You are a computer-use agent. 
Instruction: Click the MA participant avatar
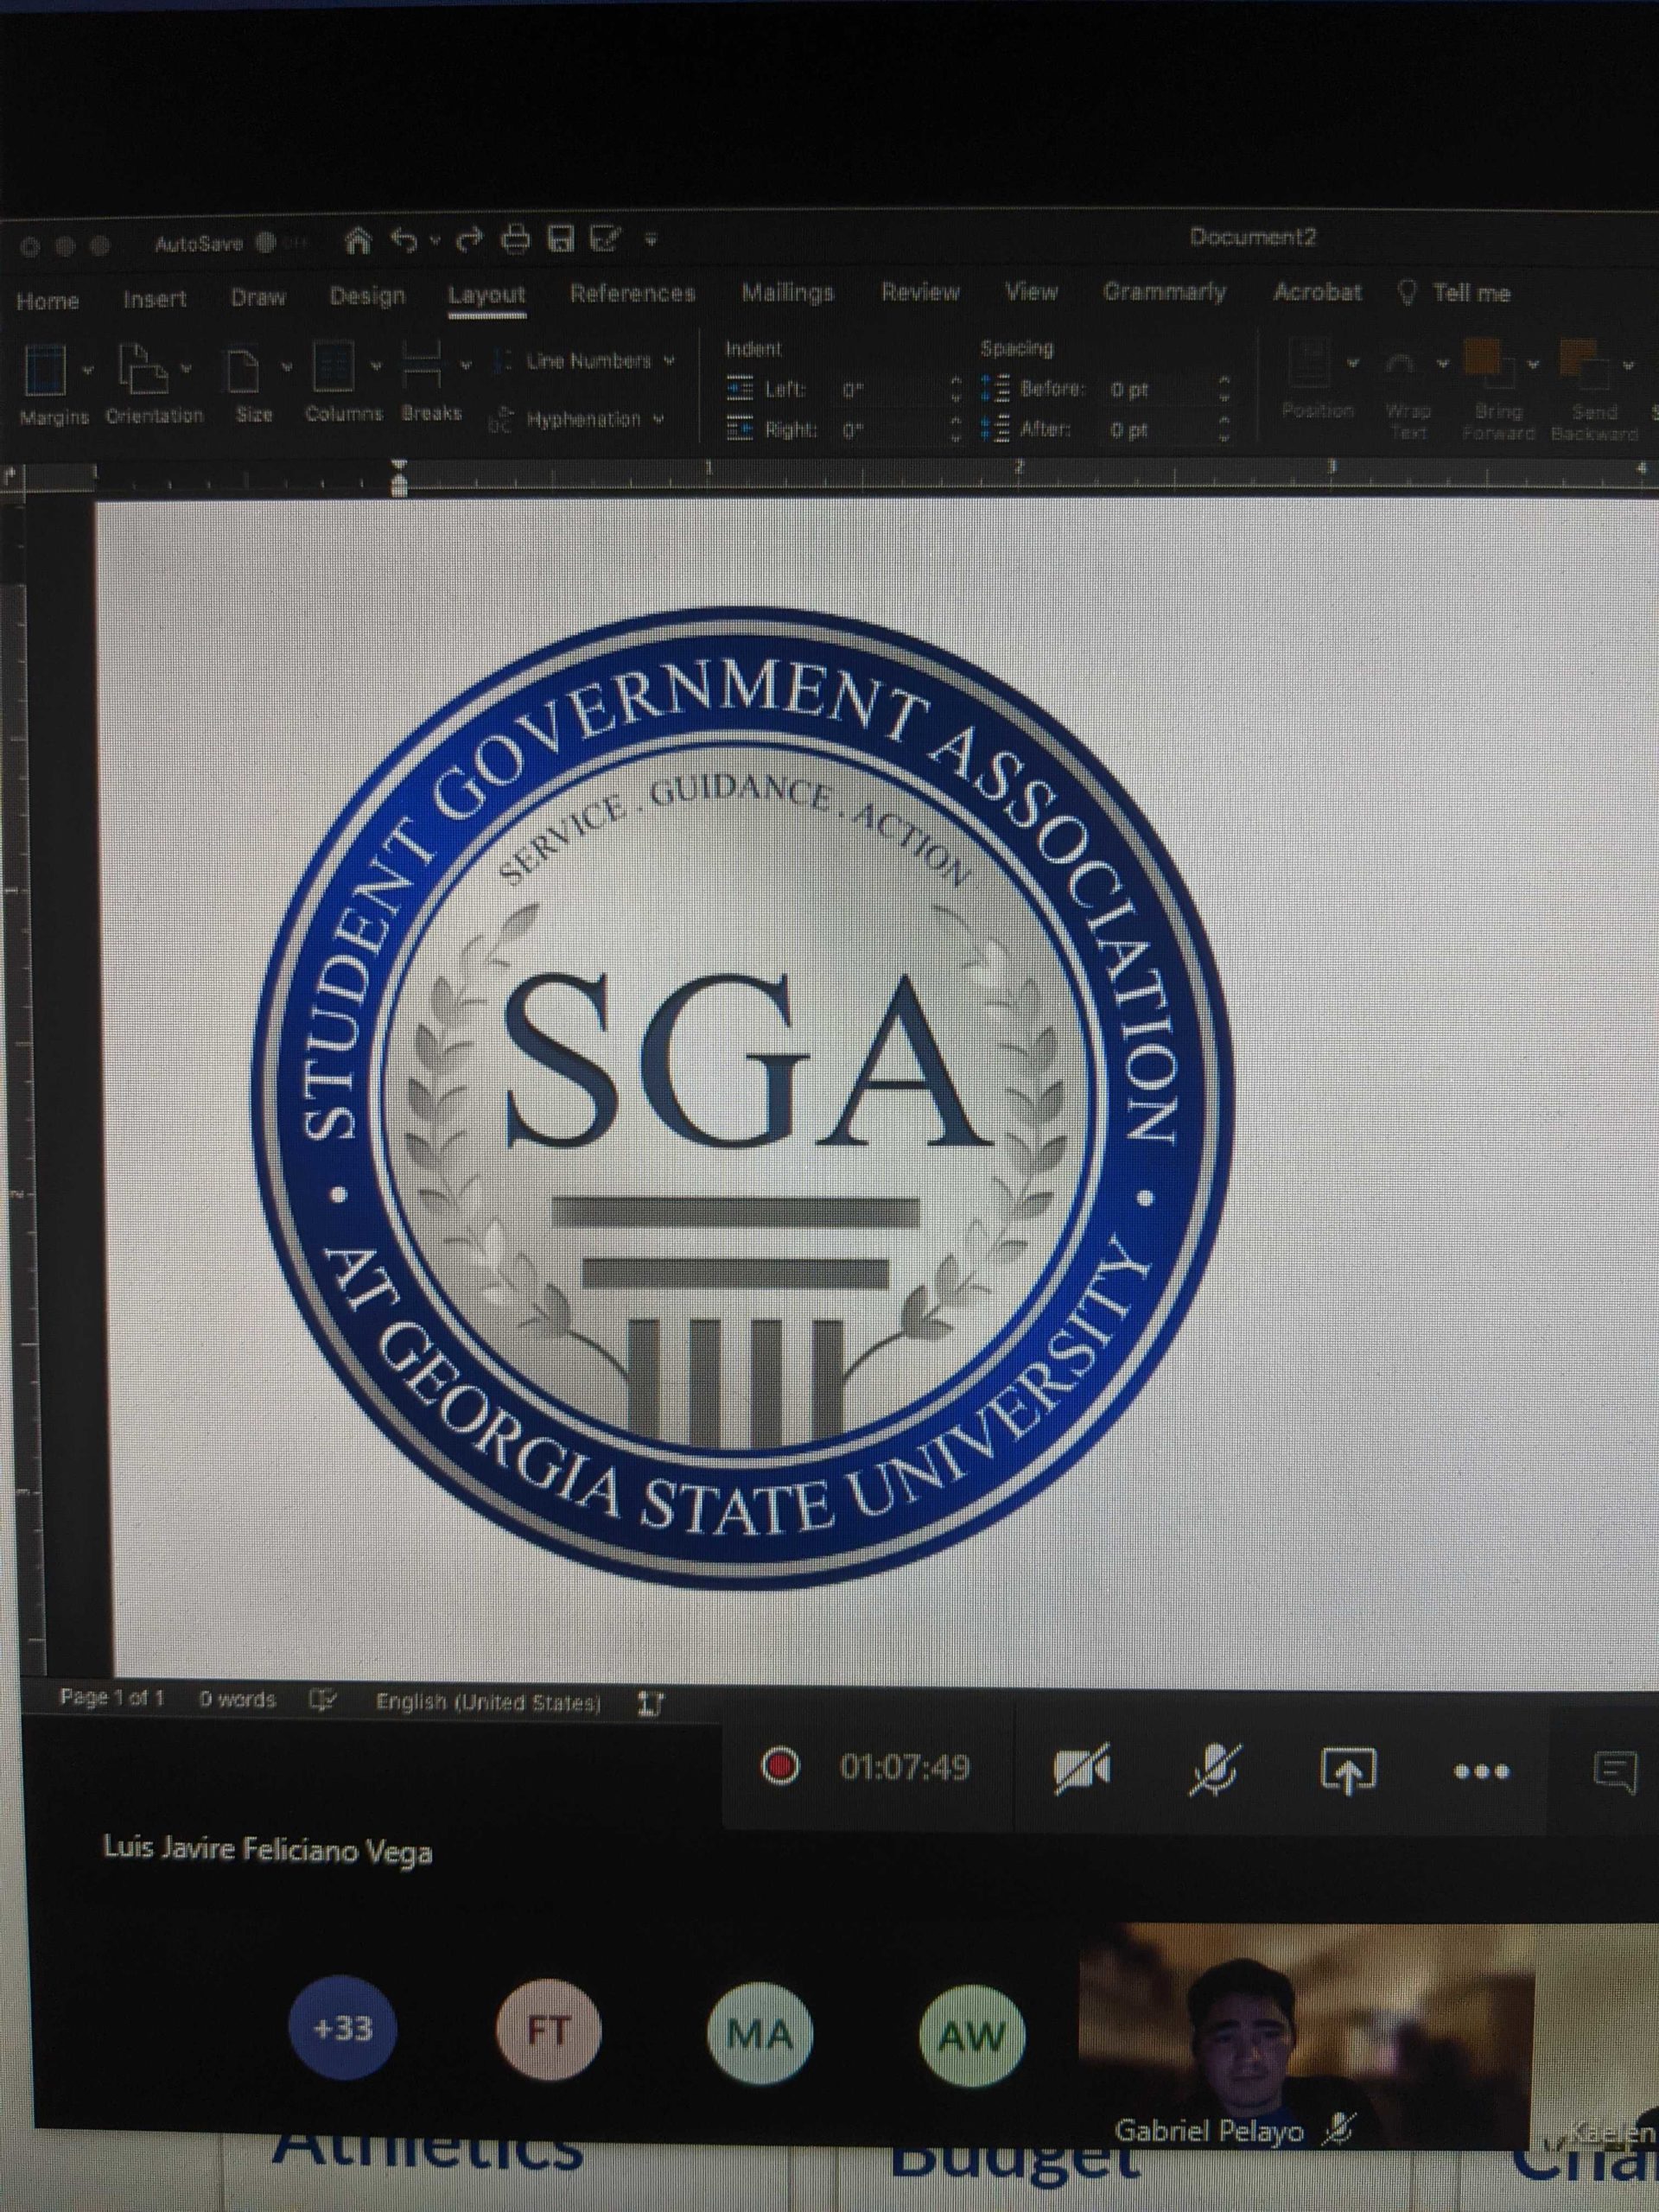pyautogui.click(x=759, y=2034)
